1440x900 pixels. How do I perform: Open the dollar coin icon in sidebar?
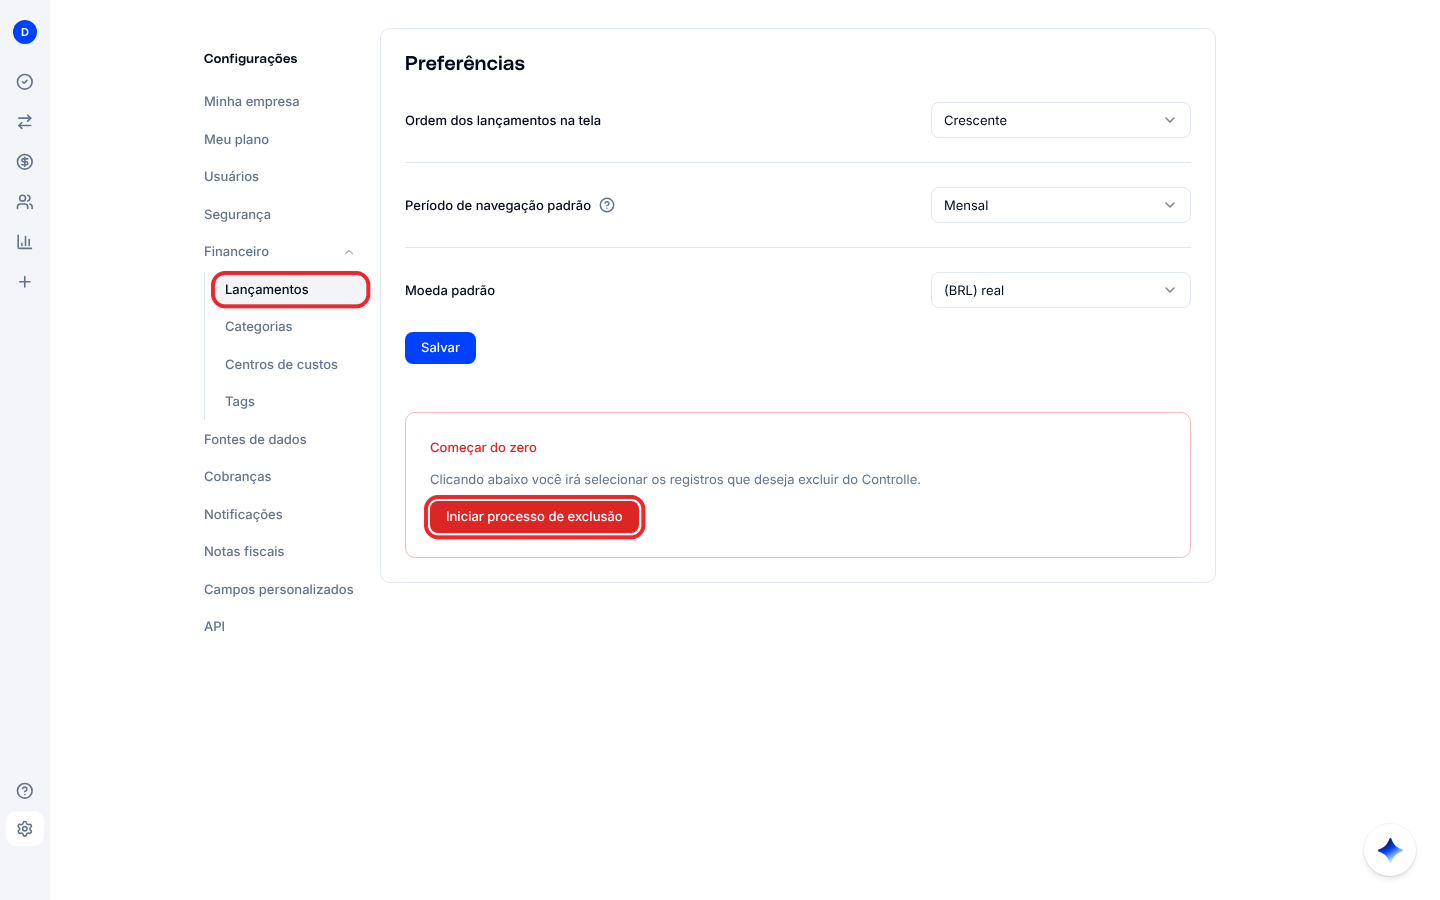click(x=25, y=162)
